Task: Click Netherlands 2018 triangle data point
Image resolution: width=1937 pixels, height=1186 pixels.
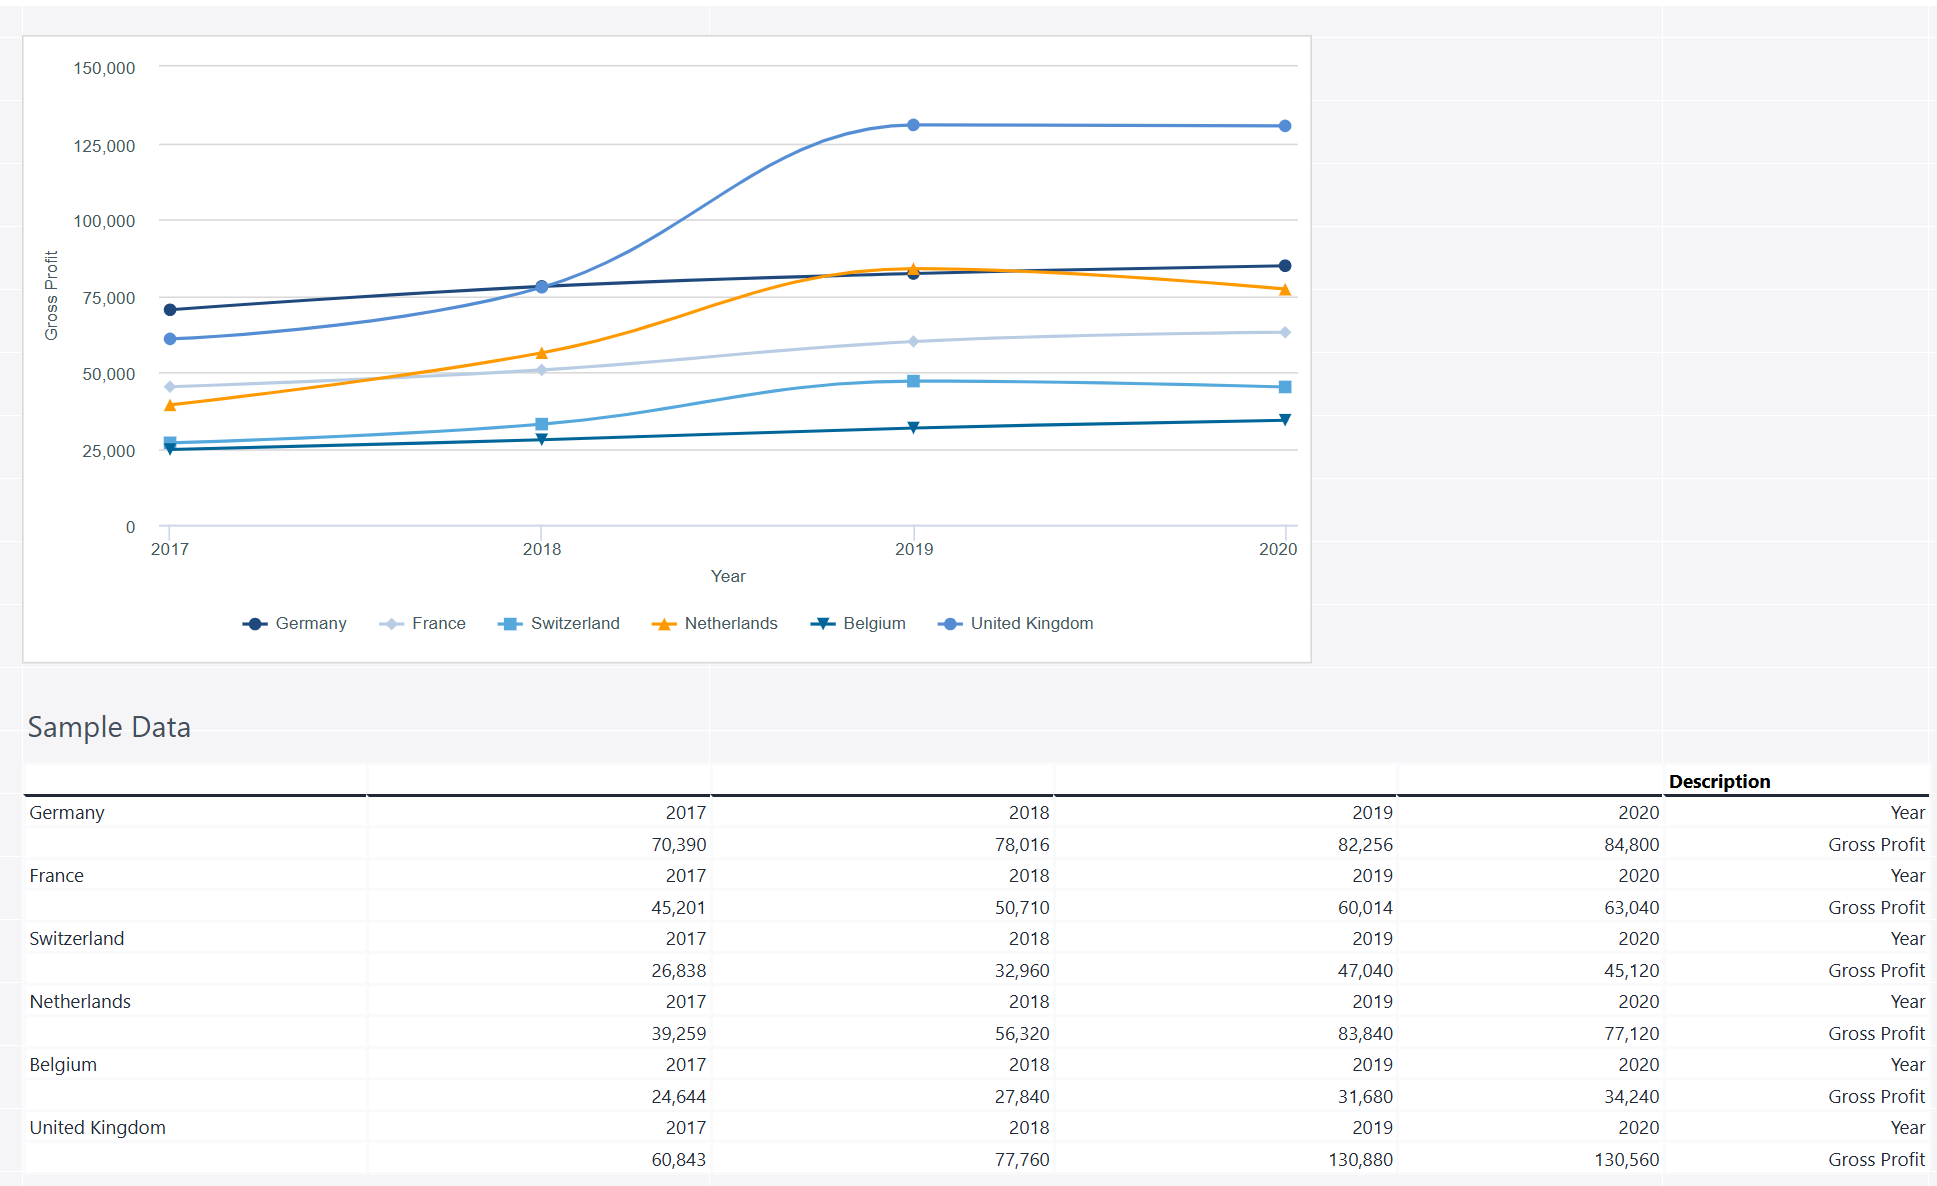Action: [x=541, y=353]
